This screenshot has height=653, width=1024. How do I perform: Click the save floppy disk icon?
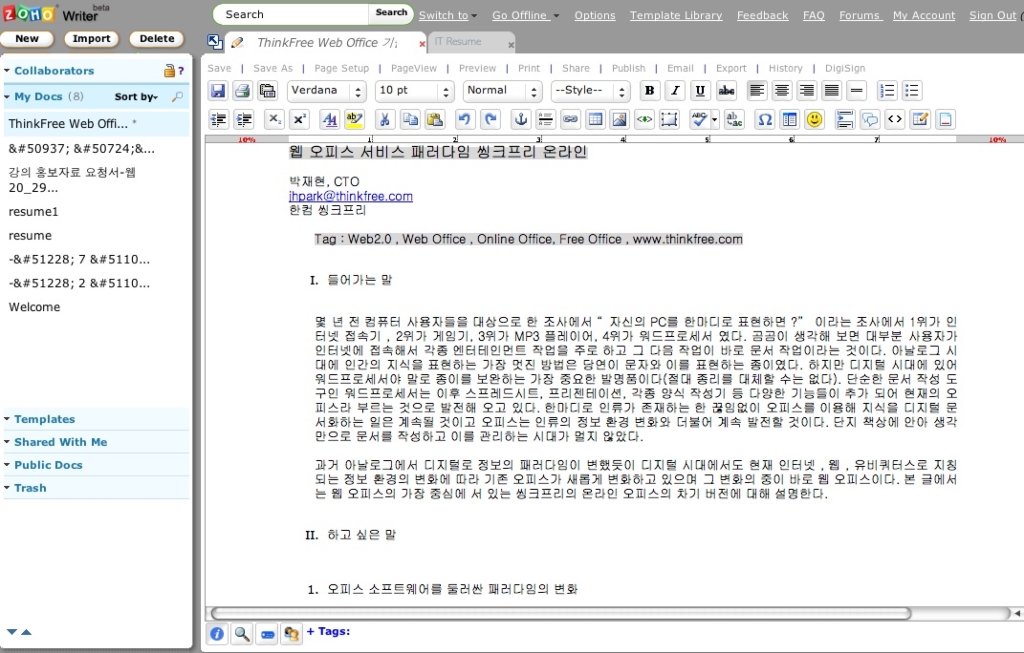point(218,91)
